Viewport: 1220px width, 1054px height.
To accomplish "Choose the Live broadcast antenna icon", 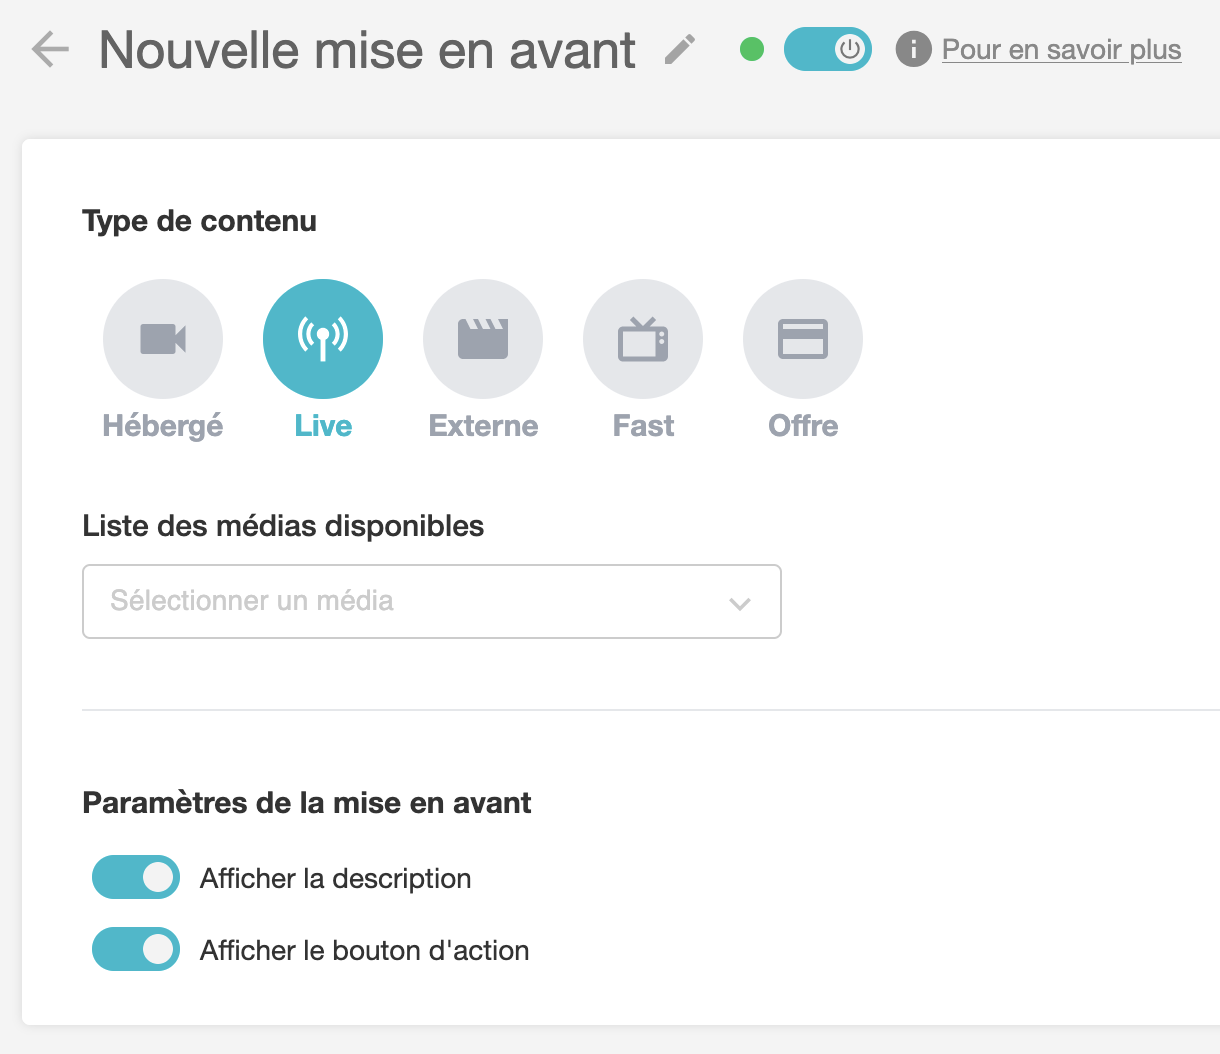I will (x=323, y=339).
